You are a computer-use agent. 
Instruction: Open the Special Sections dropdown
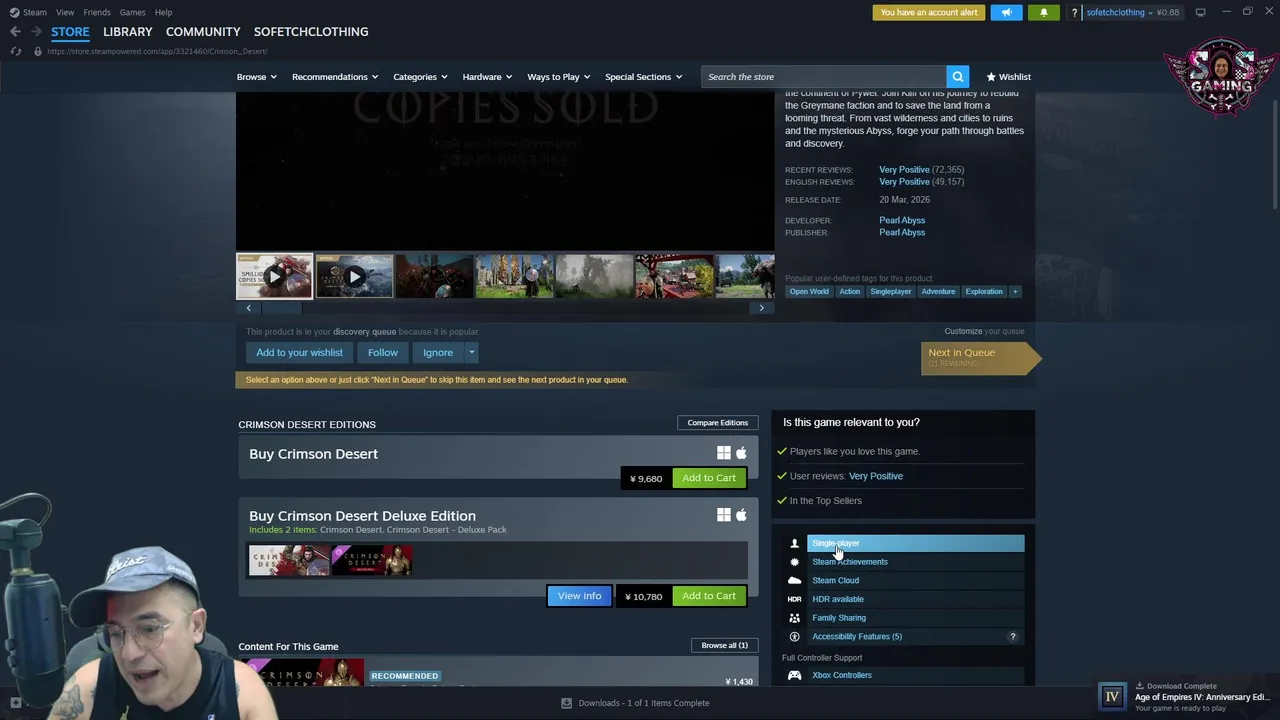643,77
